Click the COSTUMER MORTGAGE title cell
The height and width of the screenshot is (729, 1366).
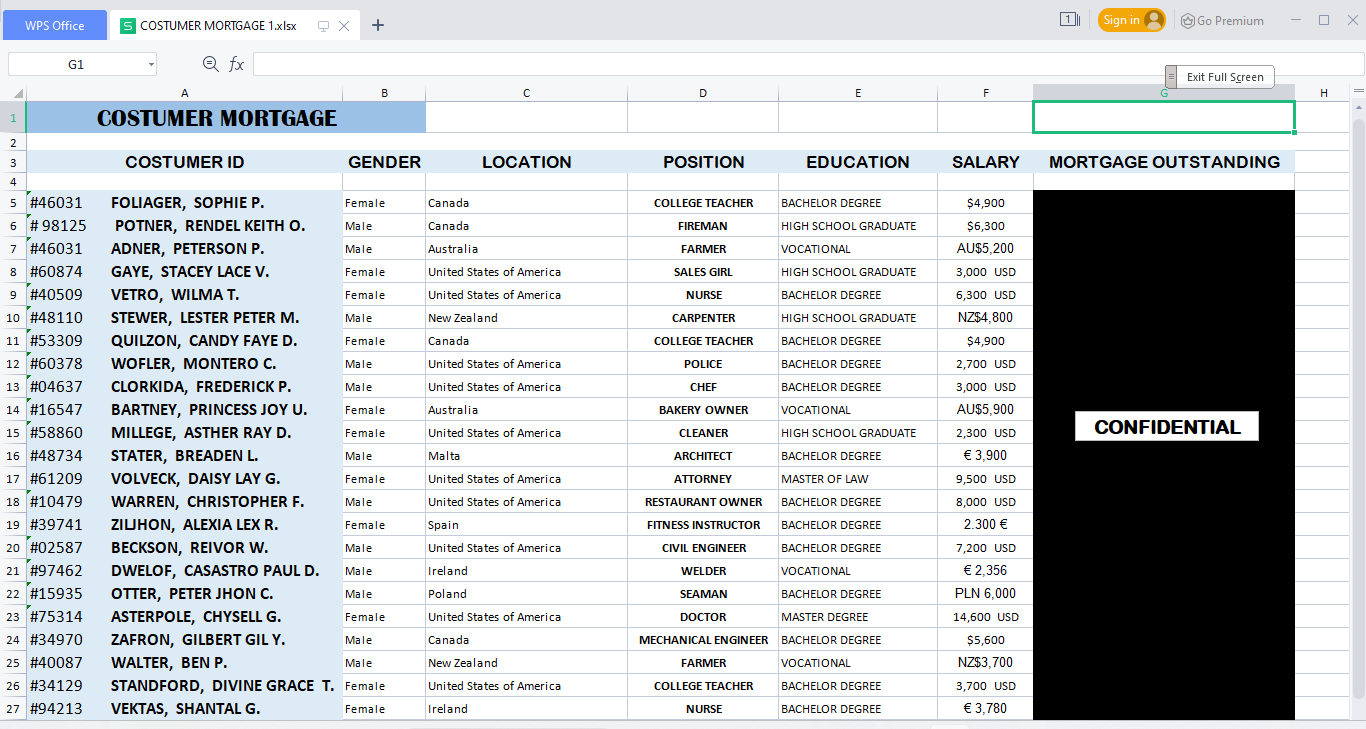point(226,117)
